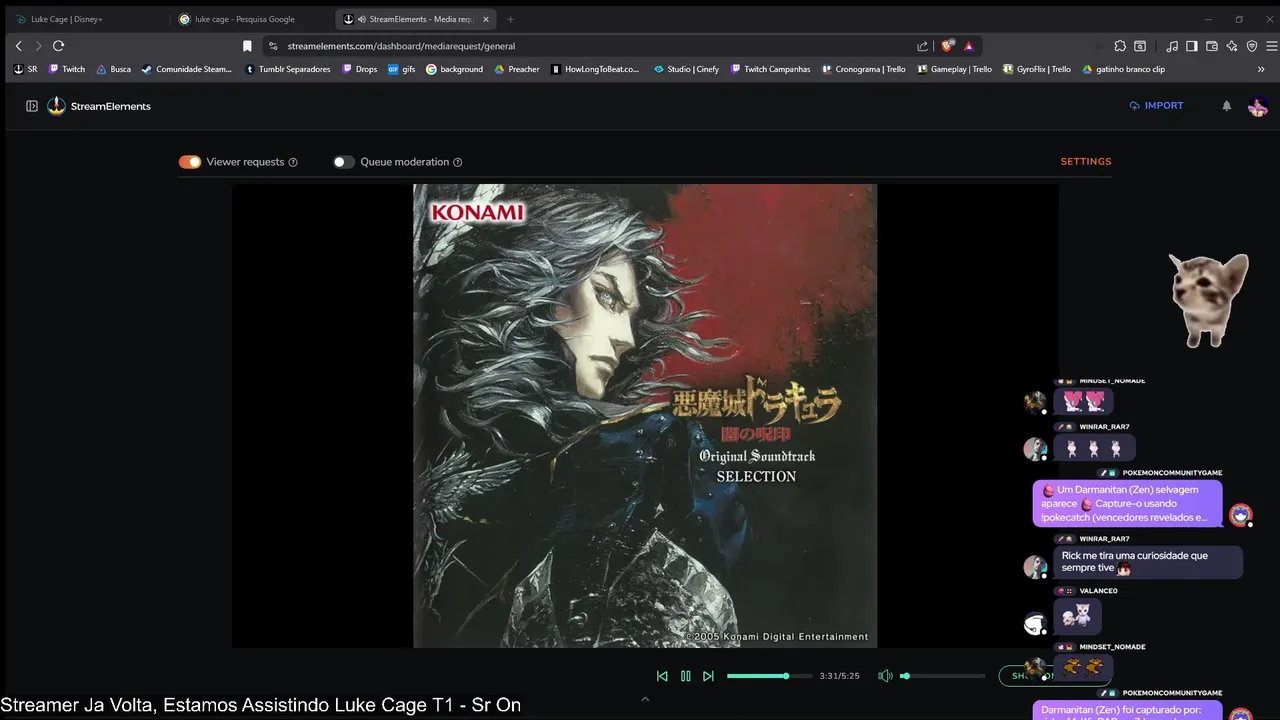Open Leo AI sparkle icon
Screen dimensions: 1280x720
coord(1232,46)
